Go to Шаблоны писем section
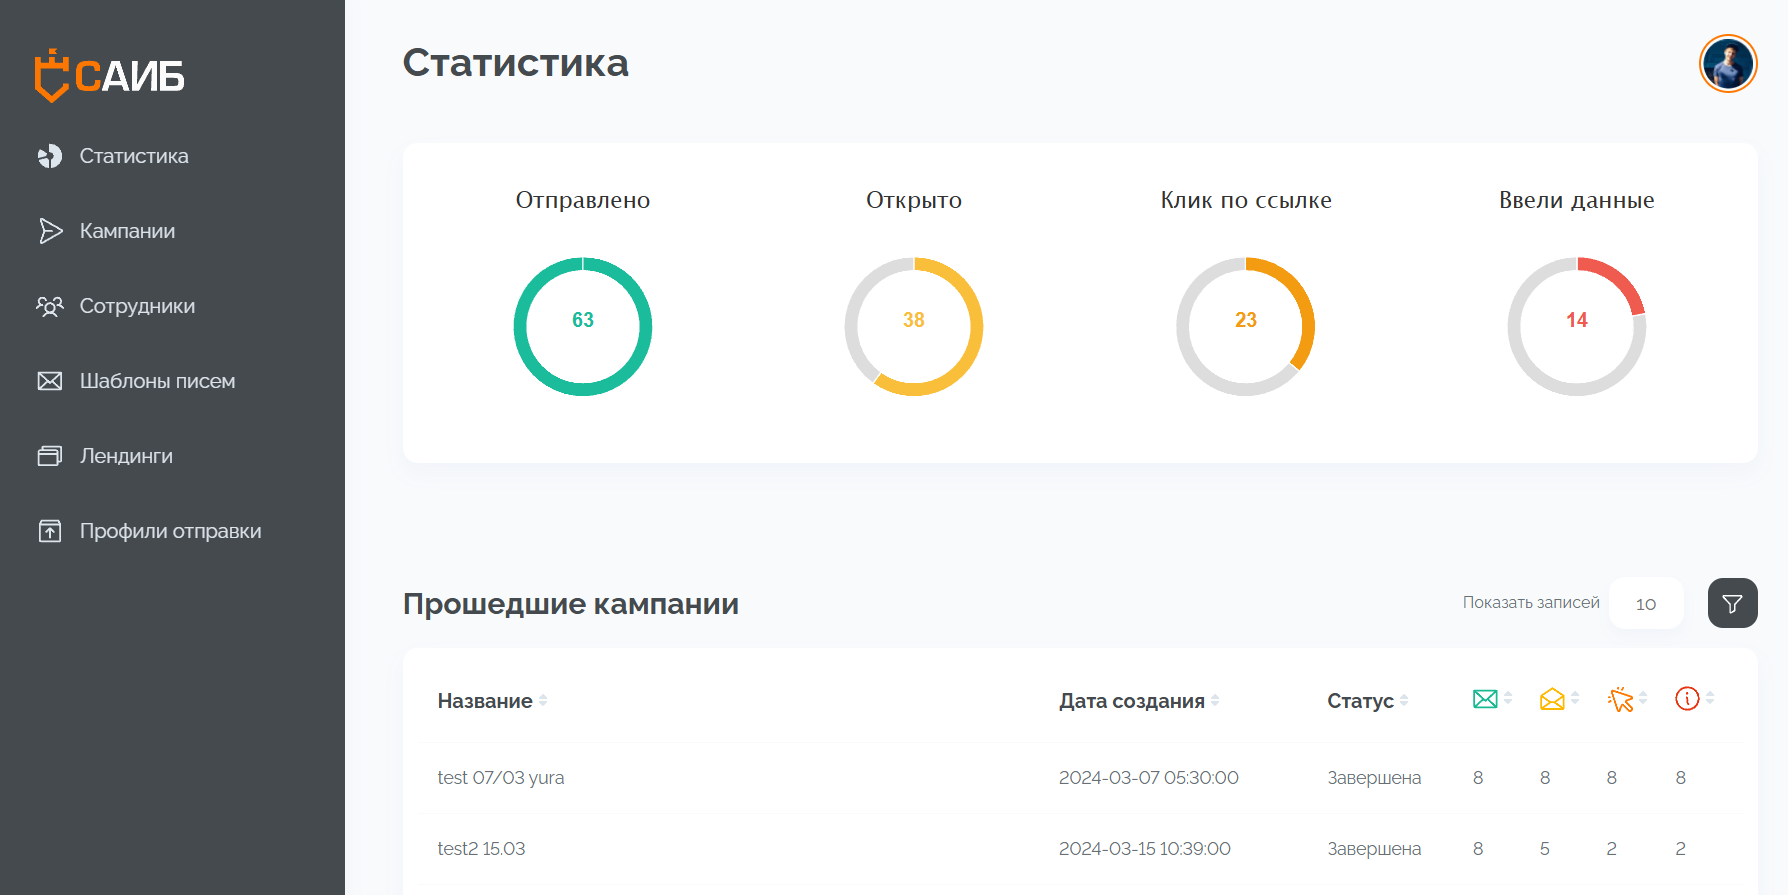 point(157,381)
